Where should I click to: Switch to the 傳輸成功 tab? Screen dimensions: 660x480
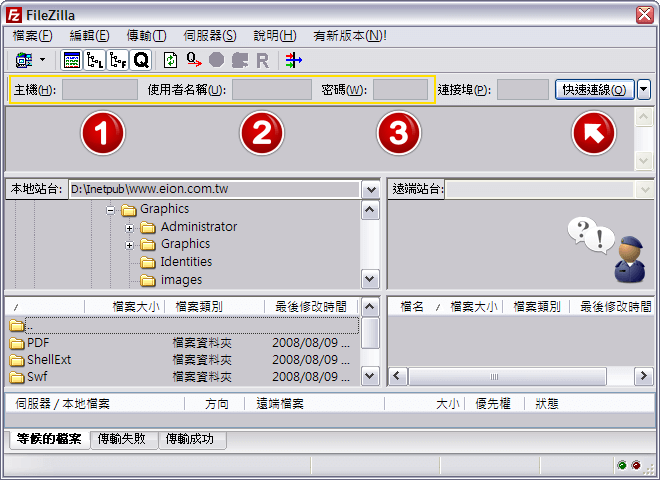tap(190, 439)
